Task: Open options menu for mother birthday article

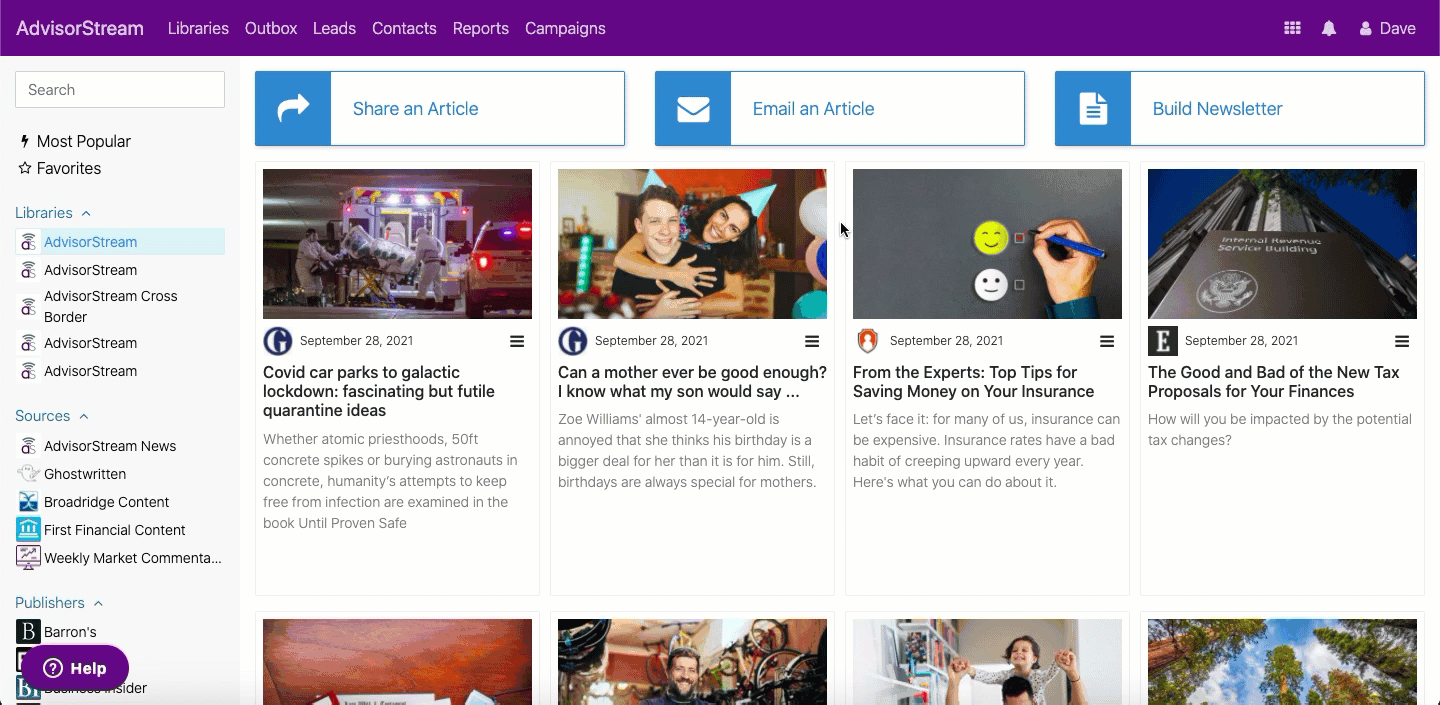Action: tap(812, 342)
